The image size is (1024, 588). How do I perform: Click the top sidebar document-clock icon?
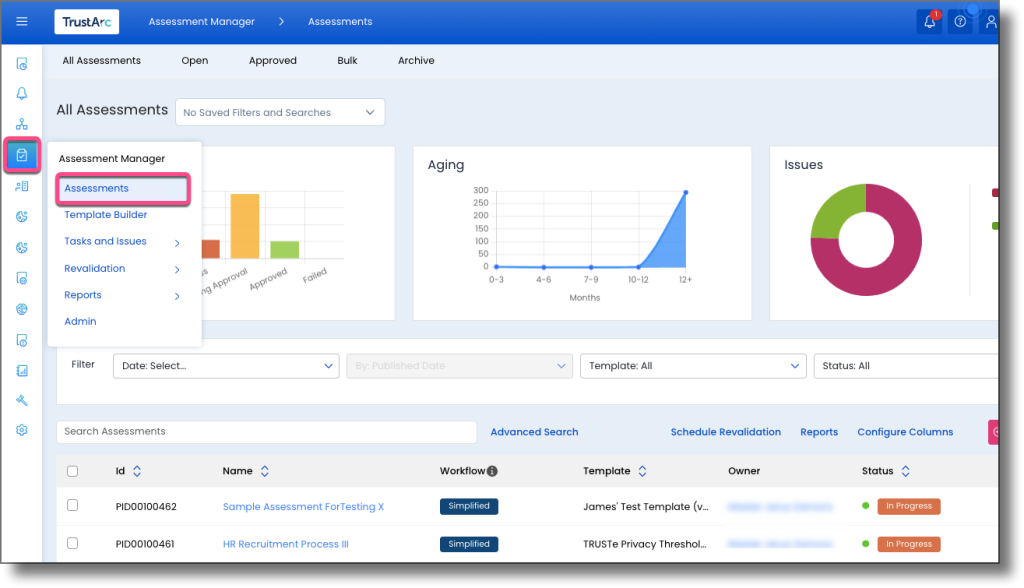[x=22, y=63]
